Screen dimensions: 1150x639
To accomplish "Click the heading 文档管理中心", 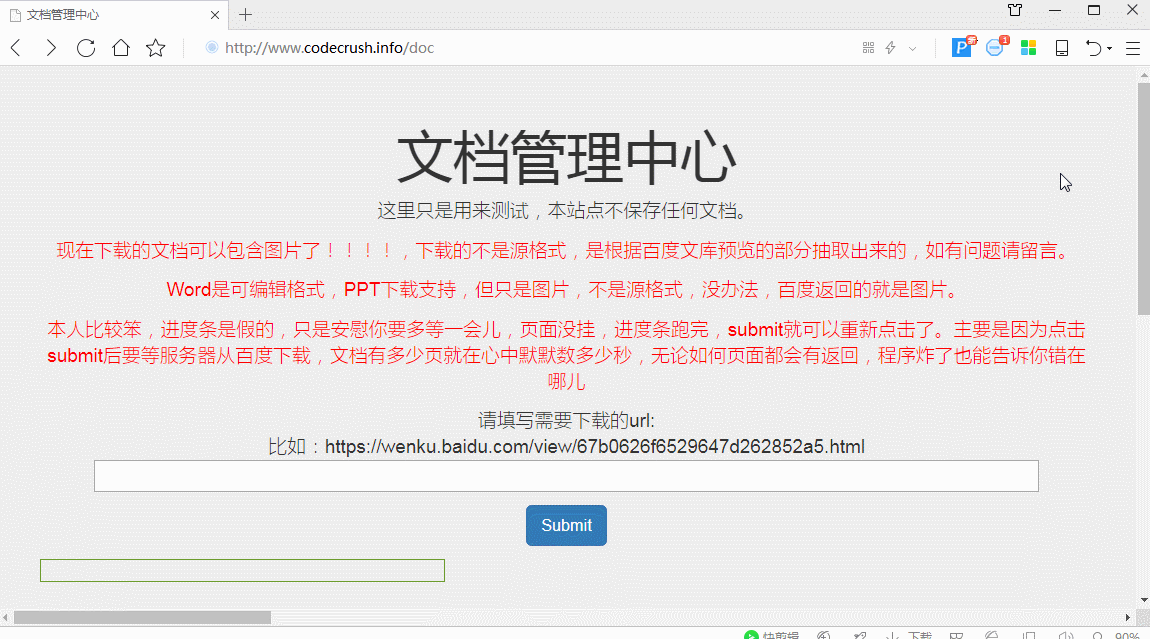I will tap(566, 157).
